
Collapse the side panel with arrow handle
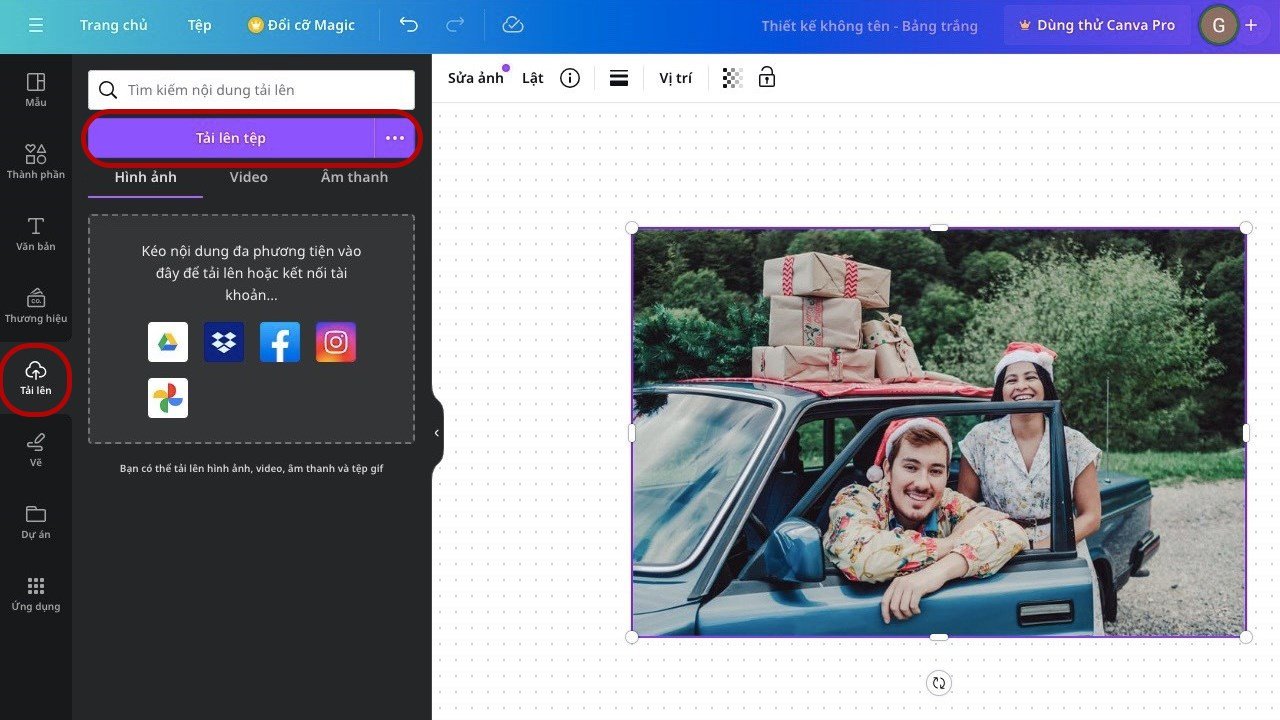pyautogui.click(x=437, y=433)
